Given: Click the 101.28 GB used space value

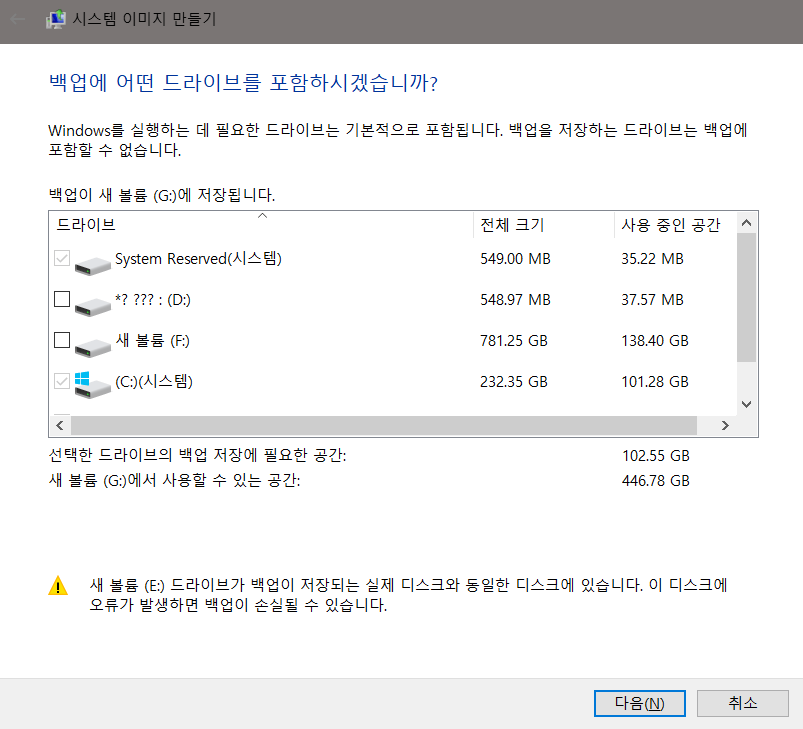Looking at the screenshot, I should tap(655, 381).
